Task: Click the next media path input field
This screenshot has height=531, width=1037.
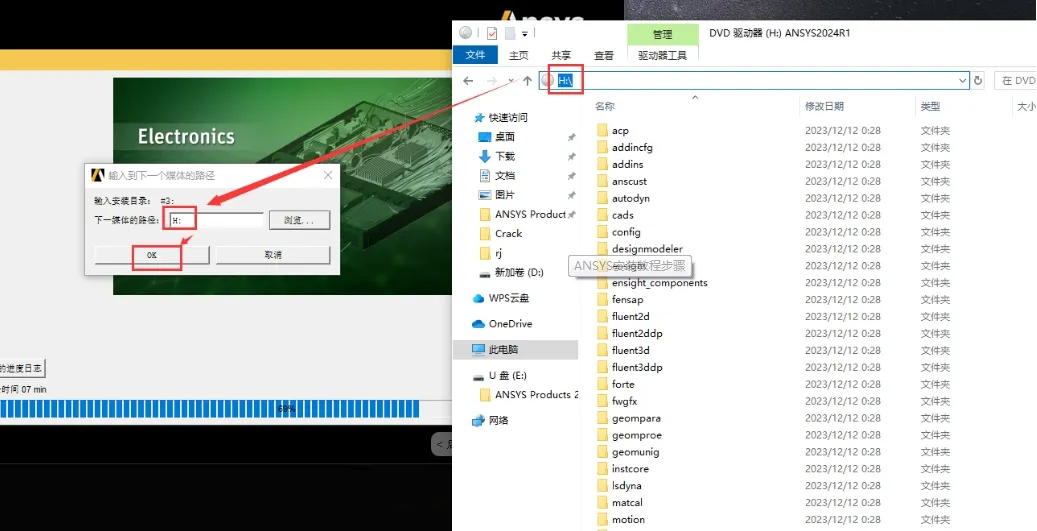Action: [x=216, y=220]
